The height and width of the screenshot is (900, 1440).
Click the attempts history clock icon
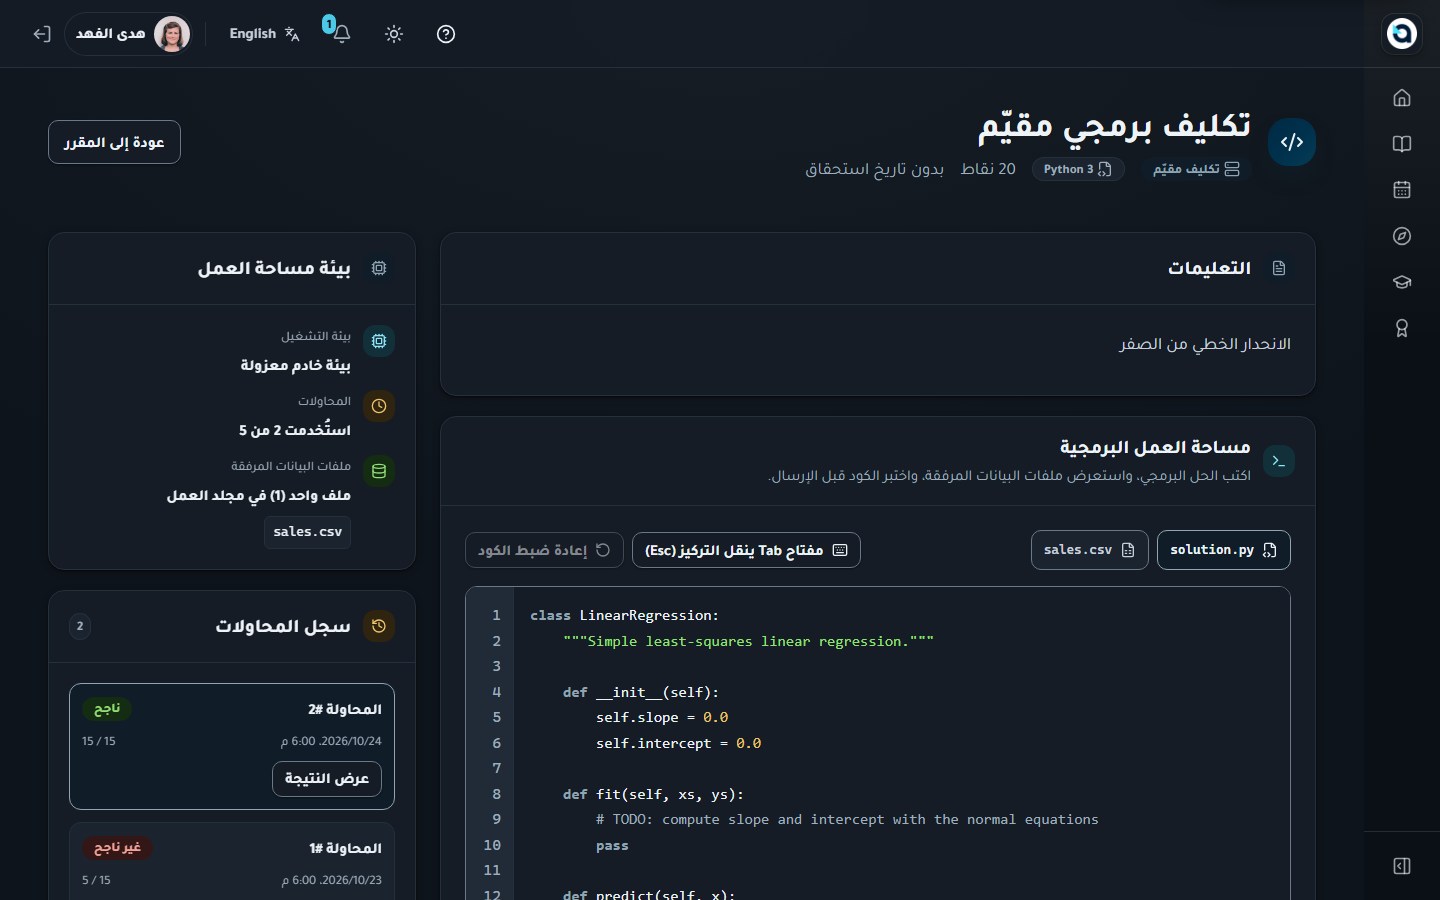(379, 626)
